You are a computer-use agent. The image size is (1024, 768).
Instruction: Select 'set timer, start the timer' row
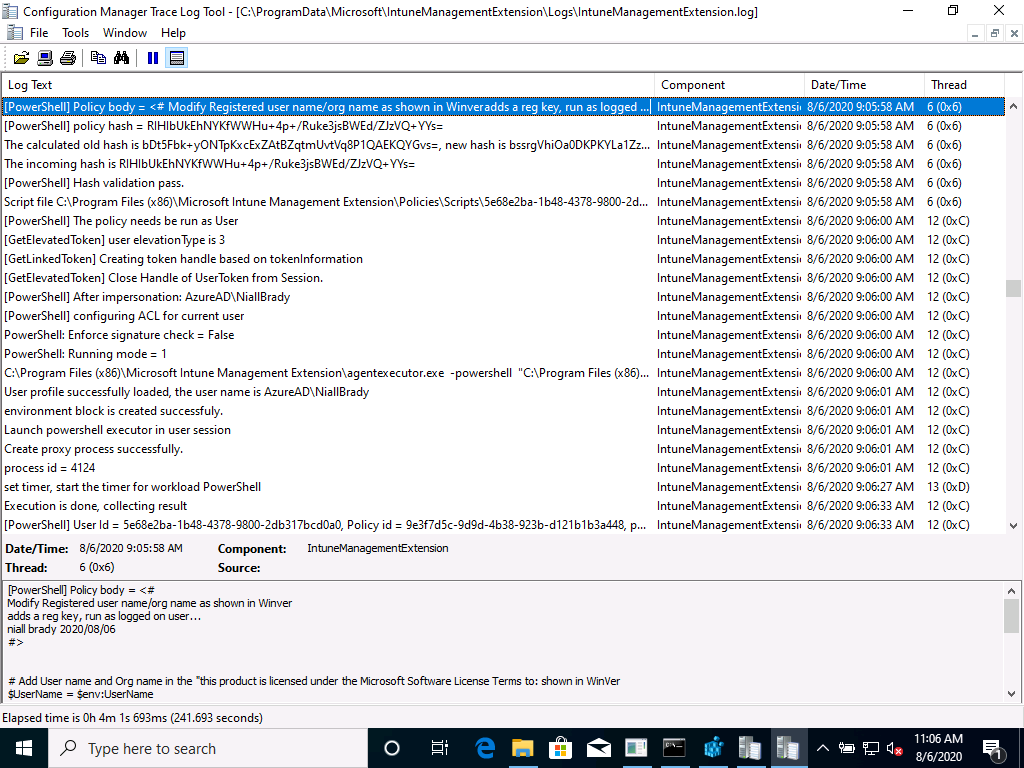click(503, 487)
